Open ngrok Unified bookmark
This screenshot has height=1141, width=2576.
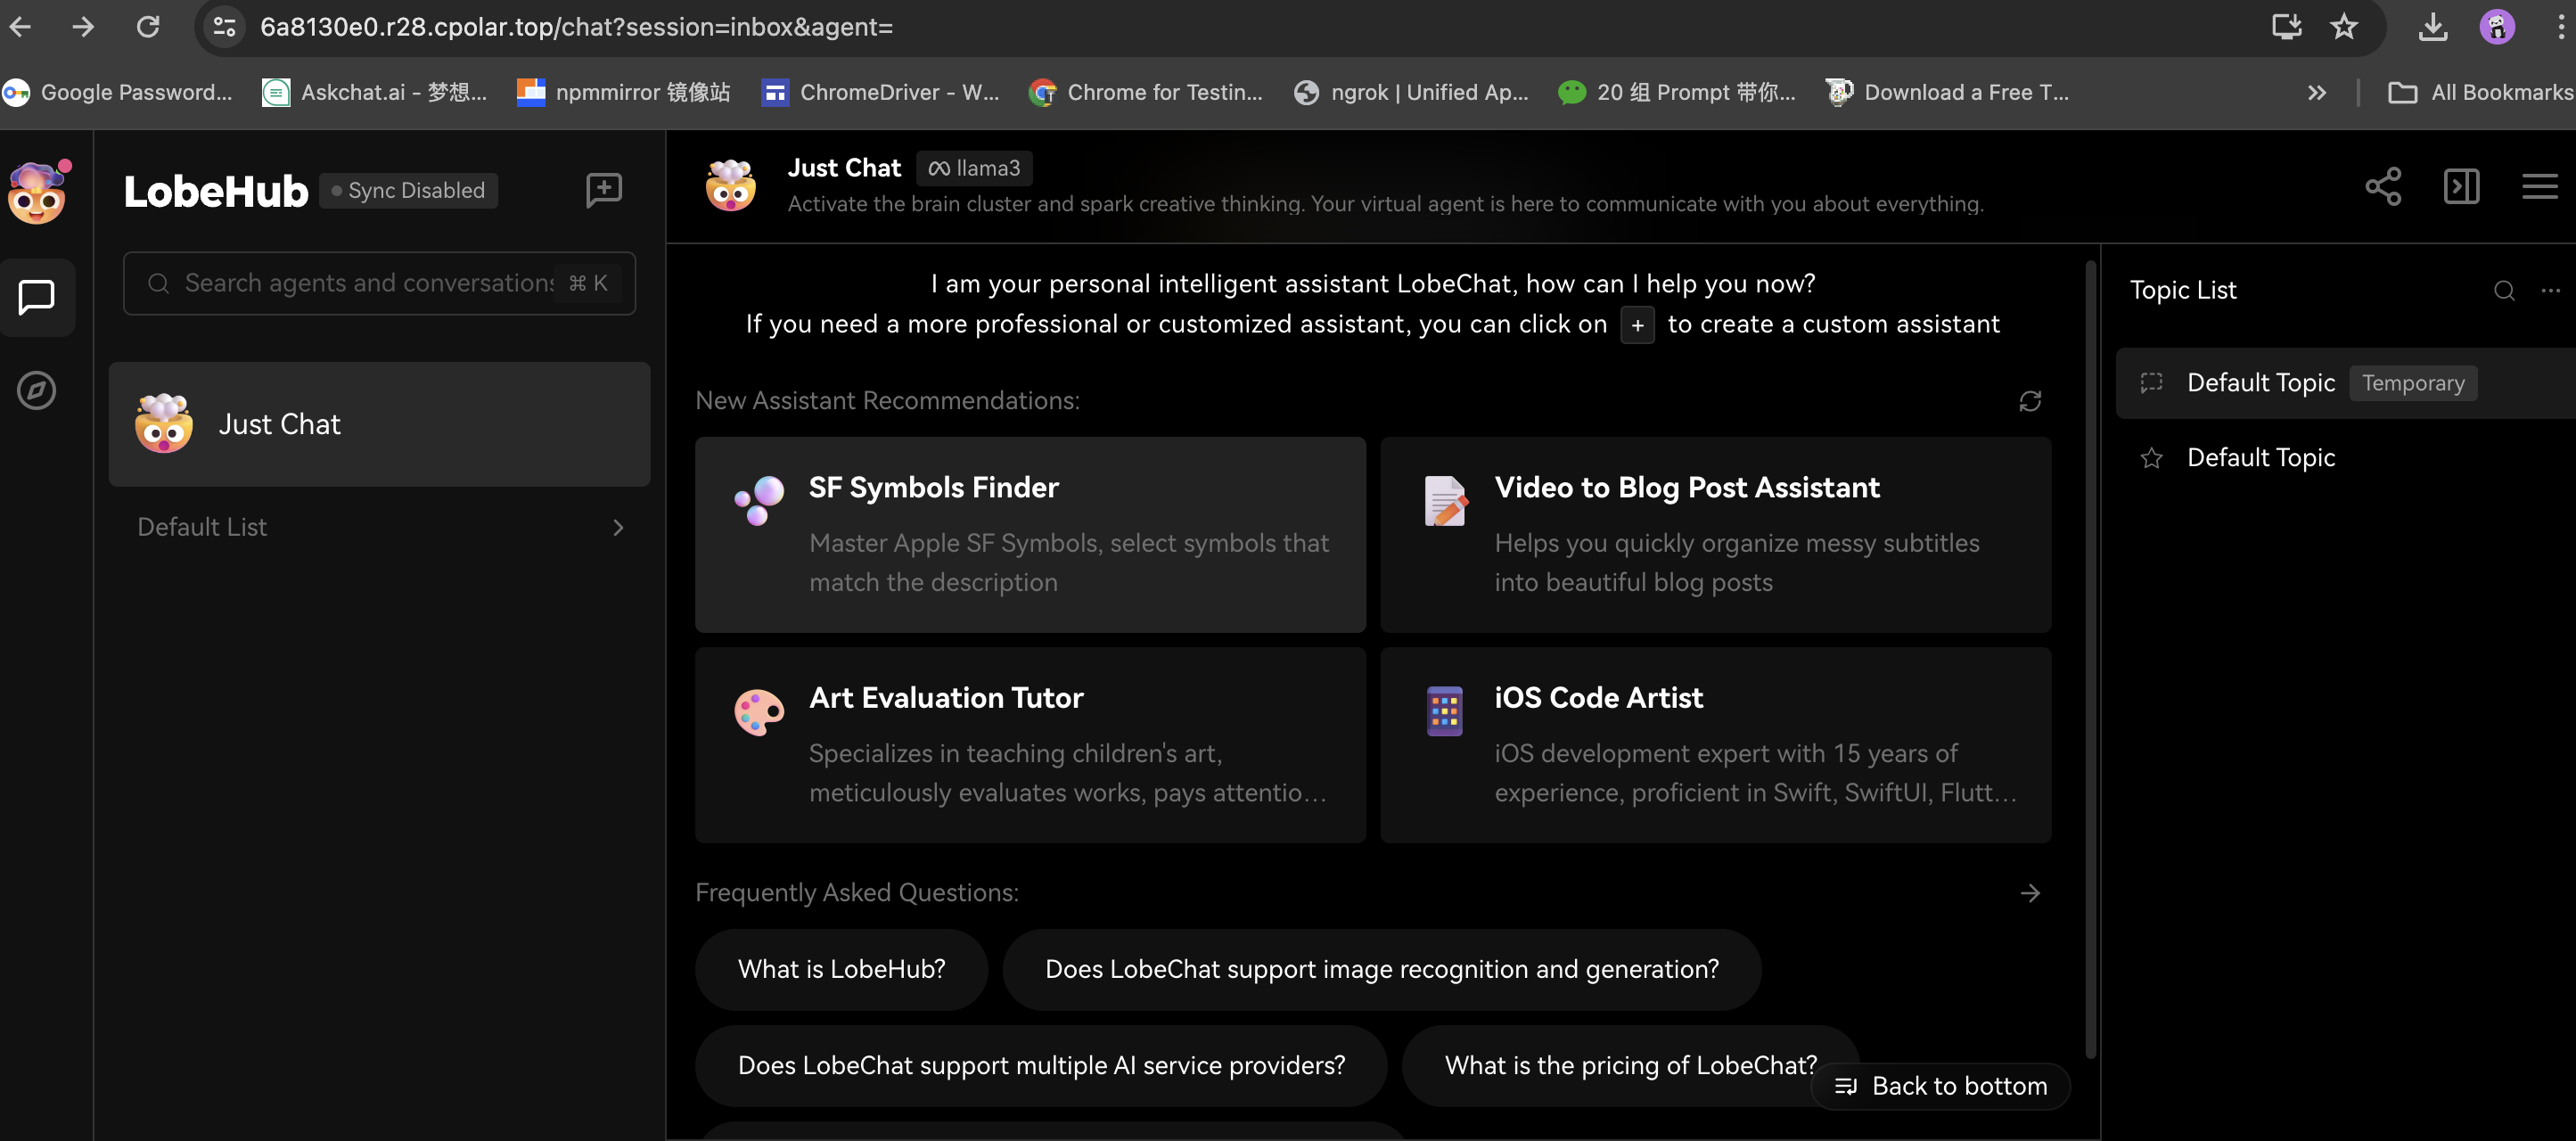click(1411, 93)
